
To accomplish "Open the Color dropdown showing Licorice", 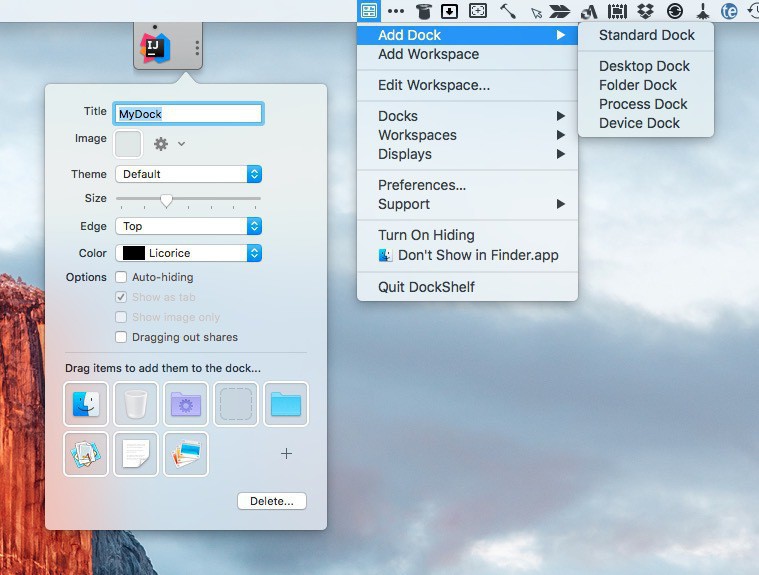I will tap(188, 253).
